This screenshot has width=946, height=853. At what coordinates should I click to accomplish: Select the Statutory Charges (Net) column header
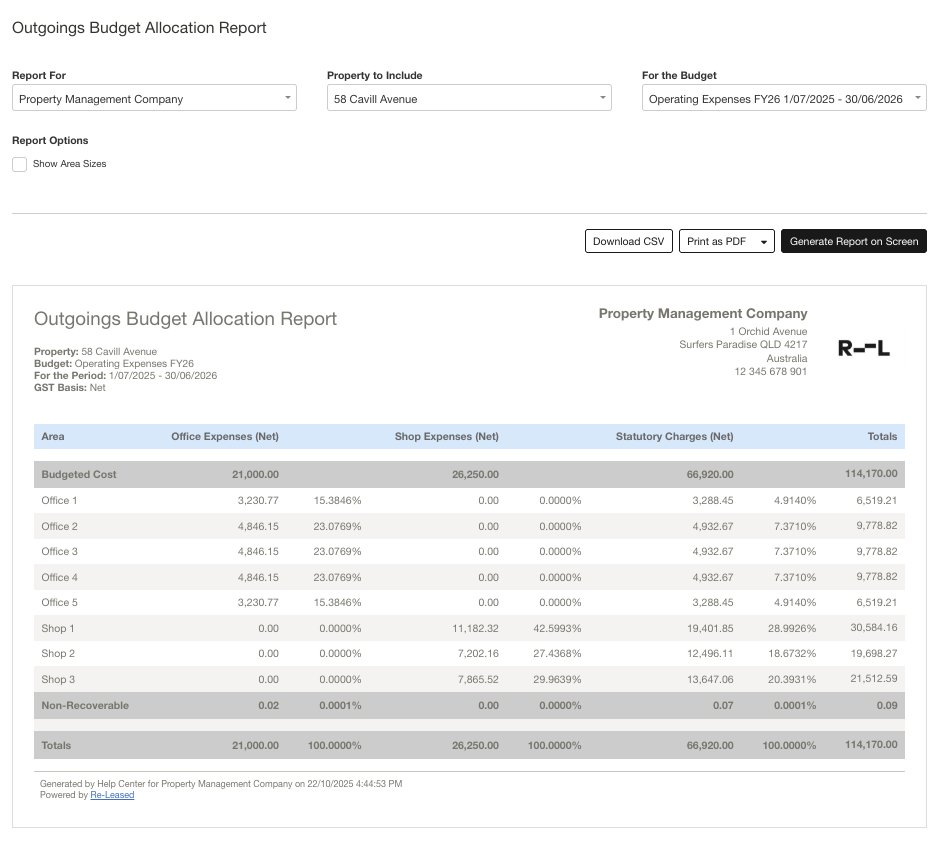(674, 436)
